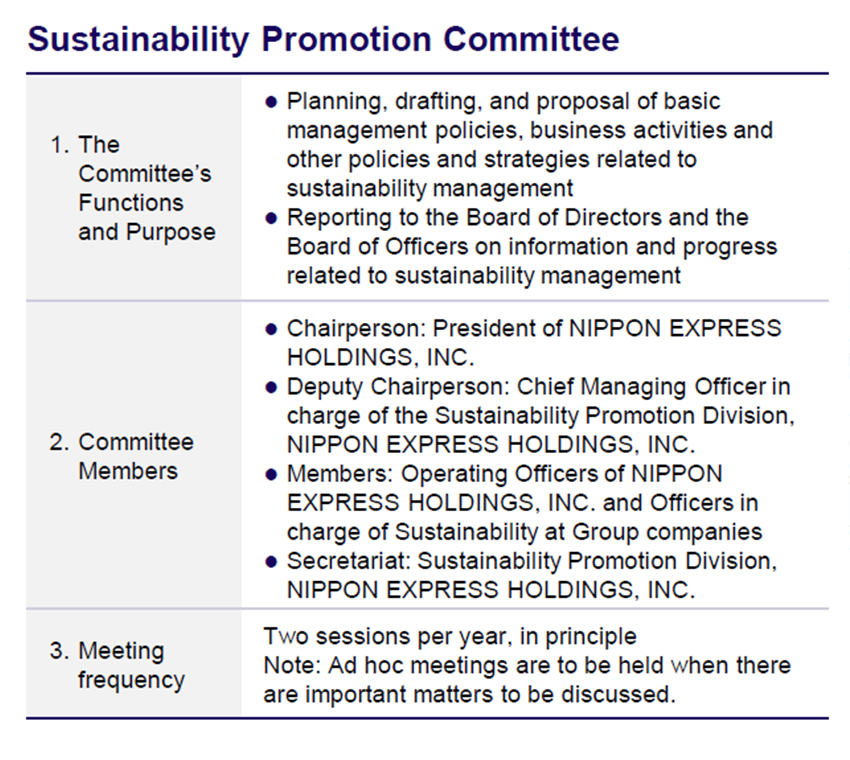Click 'Secretariat: Sustainability Promotion Division' text

click(x=532, y=561)
